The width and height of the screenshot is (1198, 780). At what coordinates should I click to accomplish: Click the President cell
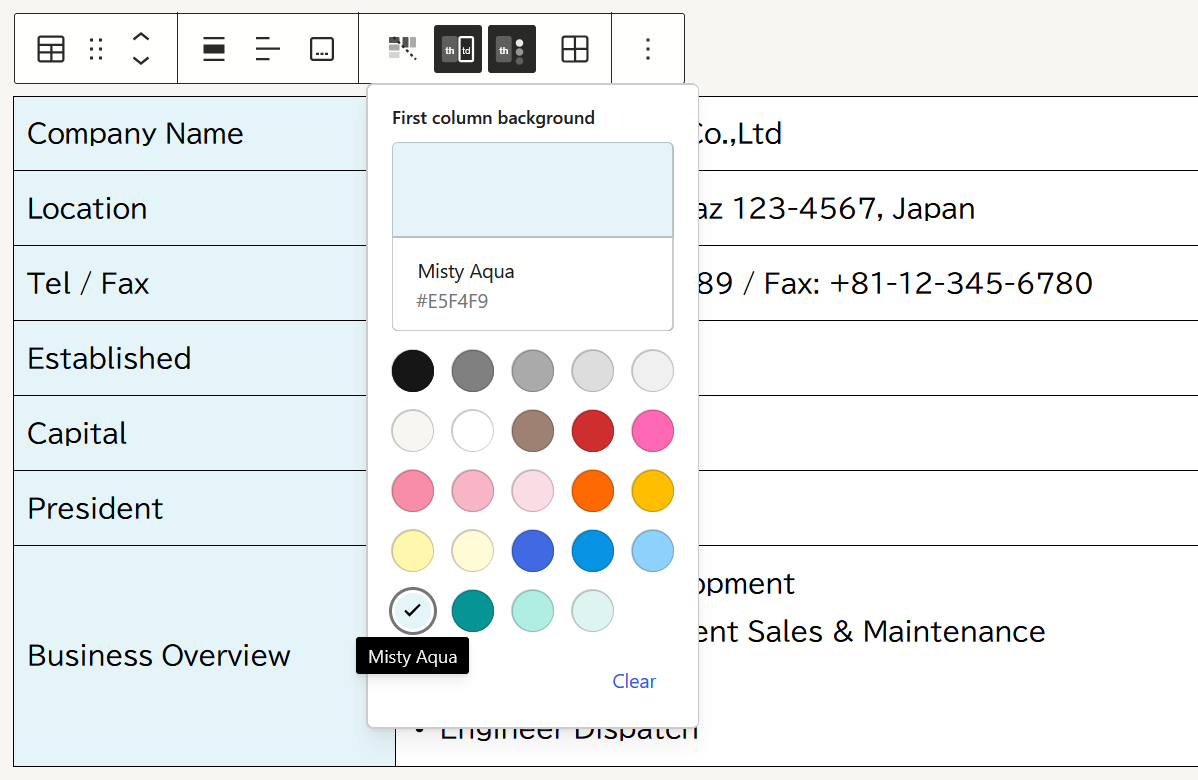click(x=191, y=508)
